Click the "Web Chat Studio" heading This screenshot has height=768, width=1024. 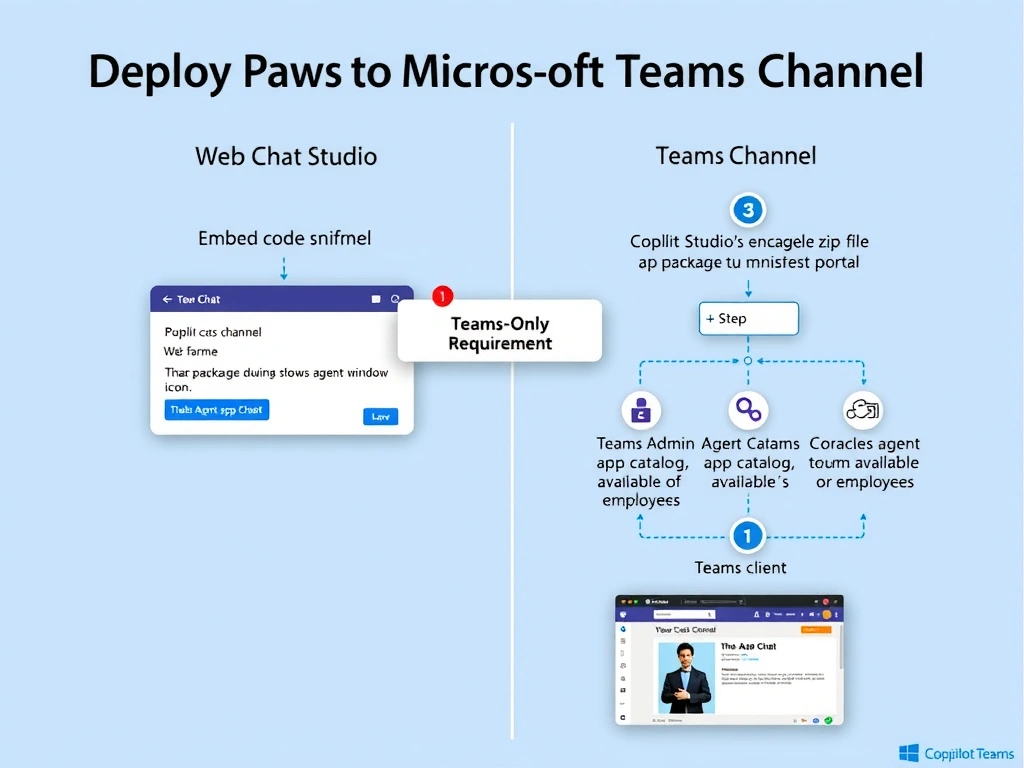[x=286, y=157]
